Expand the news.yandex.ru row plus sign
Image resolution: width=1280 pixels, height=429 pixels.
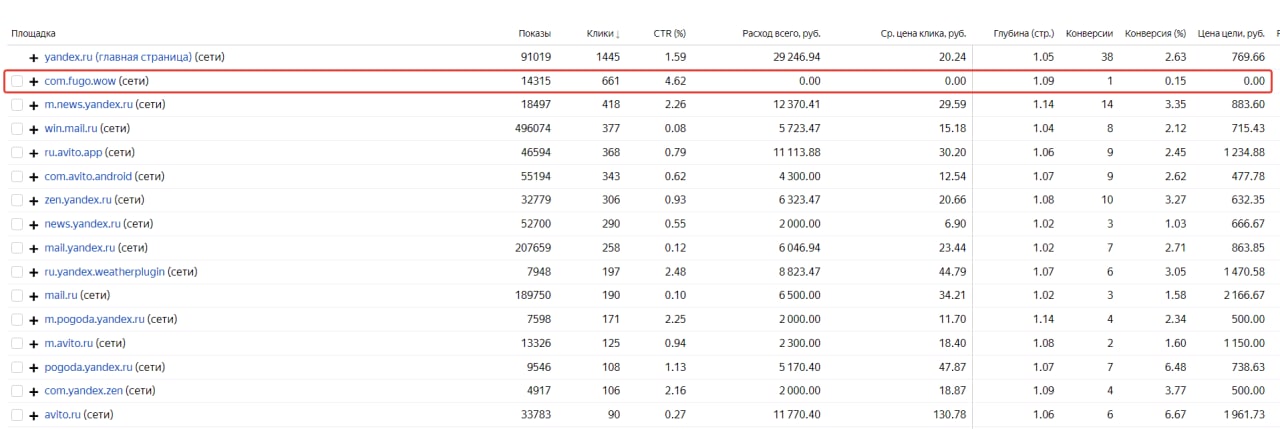(34, 224)
